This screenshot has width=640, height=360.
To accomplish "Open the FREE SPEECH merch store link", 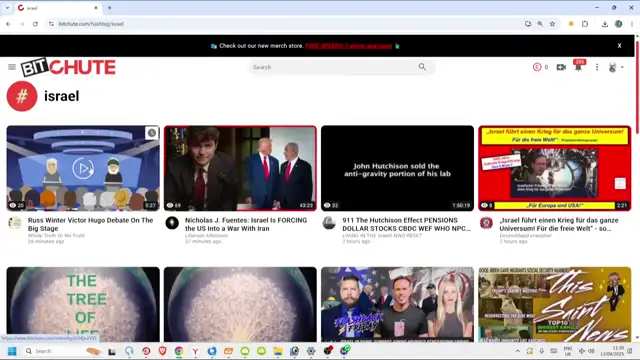I will (x=349, y=46).
